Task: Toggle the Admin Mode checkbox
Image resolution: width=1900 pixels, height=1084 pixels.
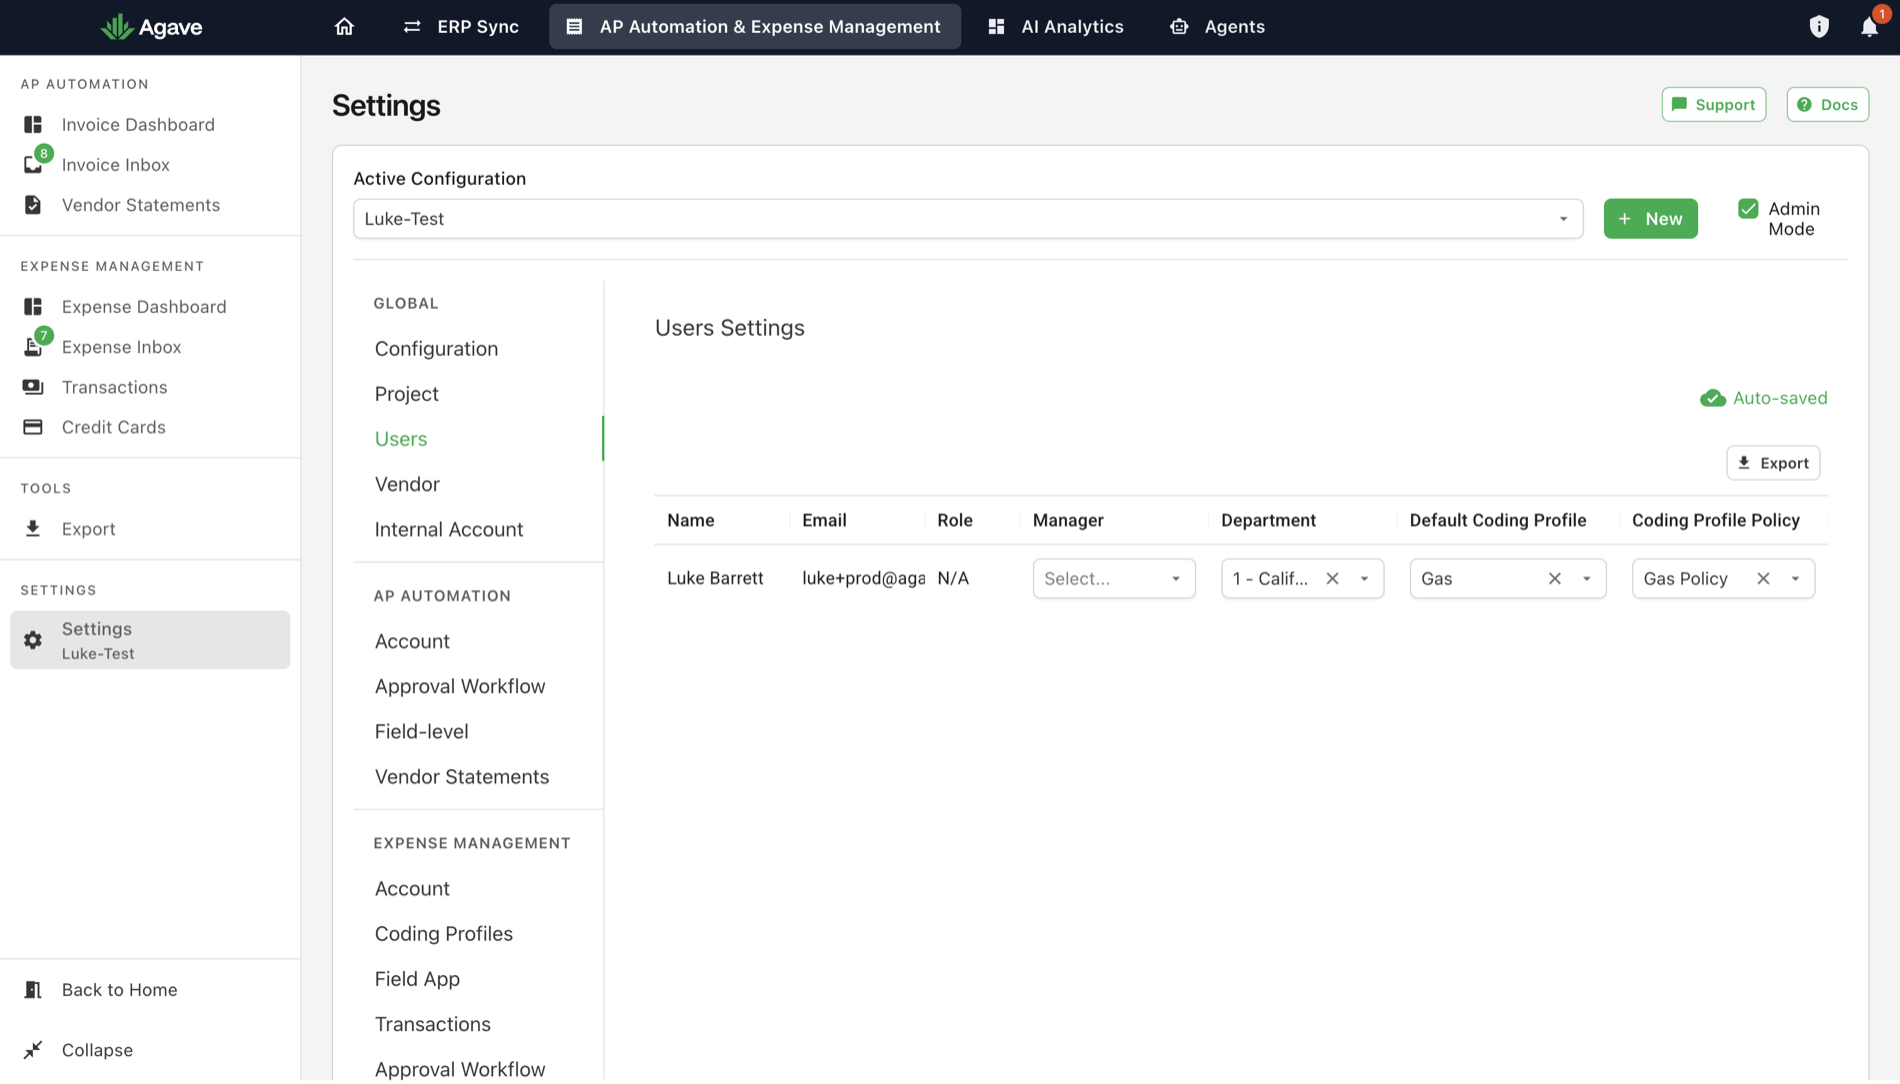Action: tap(1748, 209)
